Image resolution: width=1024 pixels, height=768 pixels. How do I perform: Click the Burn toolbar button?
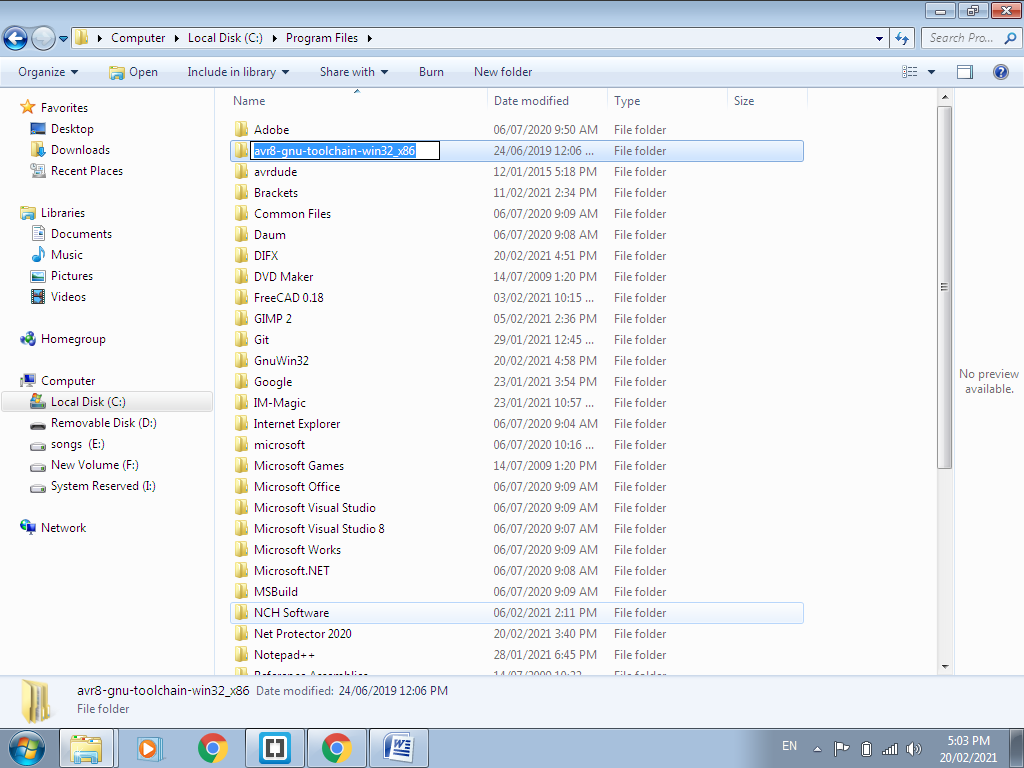pos(431,72)
